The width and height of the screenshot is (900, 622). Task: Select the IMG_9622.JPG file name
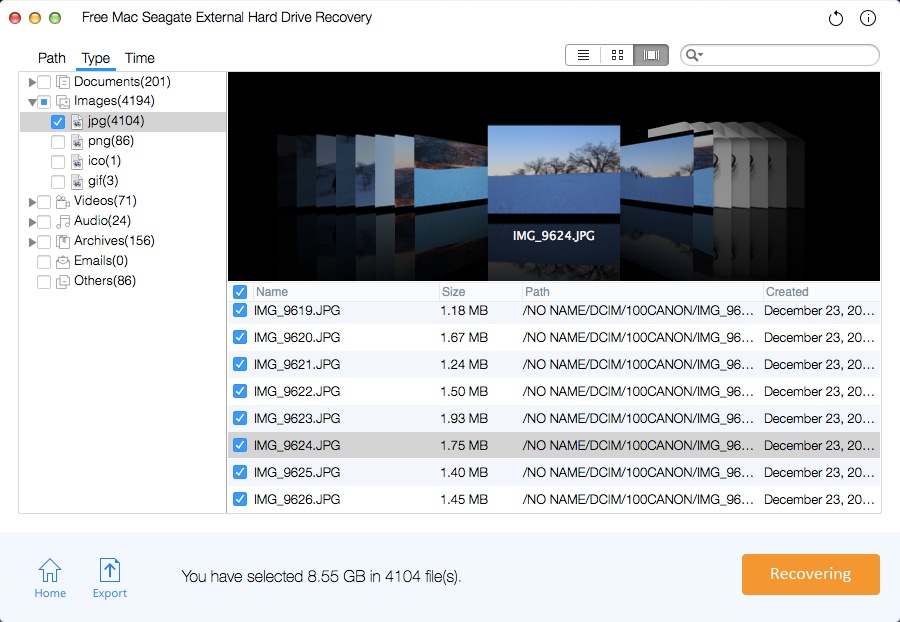(297, 391)
